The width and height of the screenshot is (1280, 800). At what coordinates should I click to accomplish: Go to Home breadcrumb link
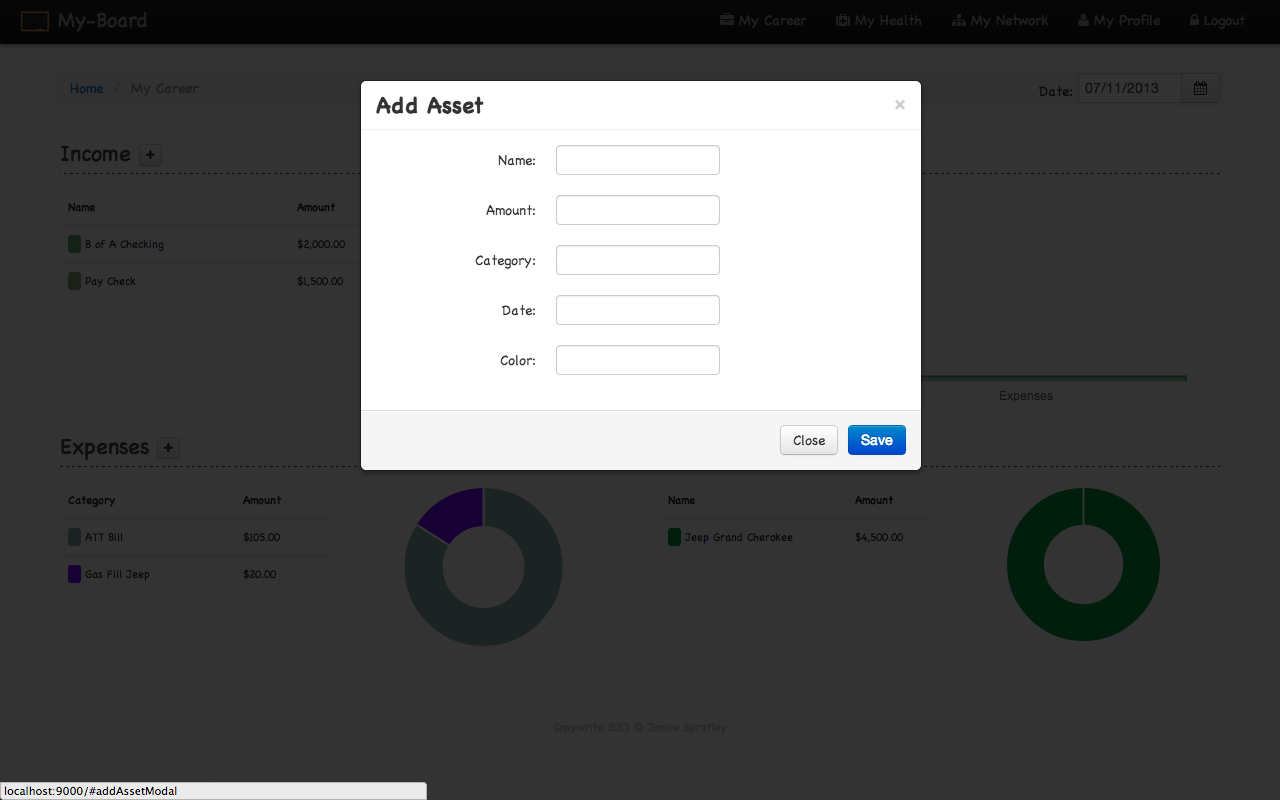(86, 88)
